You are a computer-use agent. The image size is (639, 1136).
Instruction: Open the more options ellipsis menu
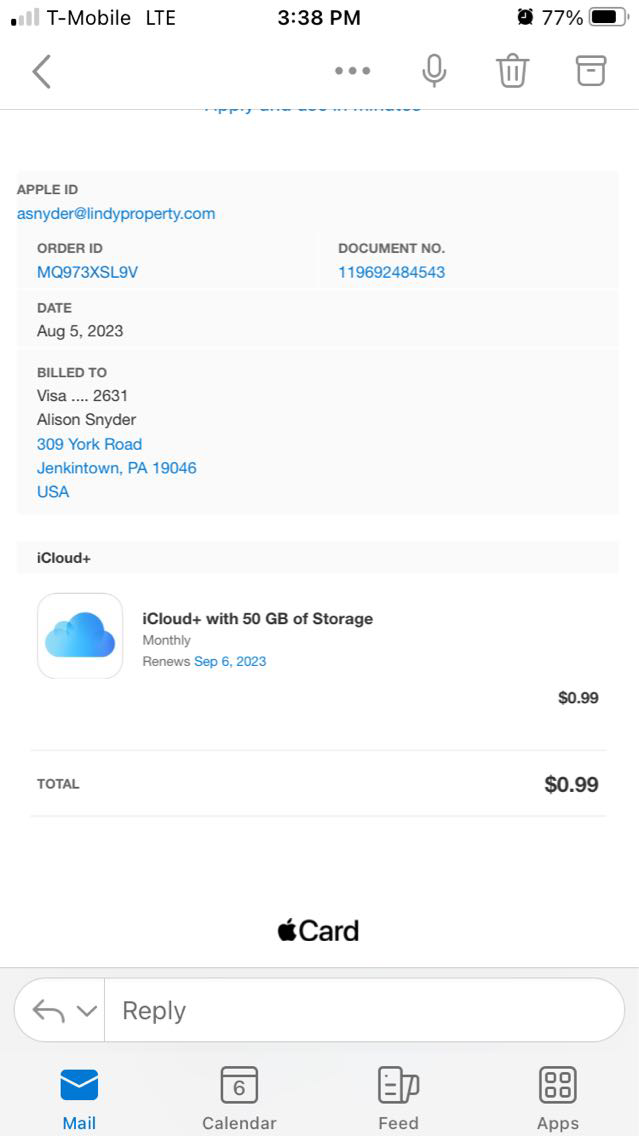click(x=352, y=71)
